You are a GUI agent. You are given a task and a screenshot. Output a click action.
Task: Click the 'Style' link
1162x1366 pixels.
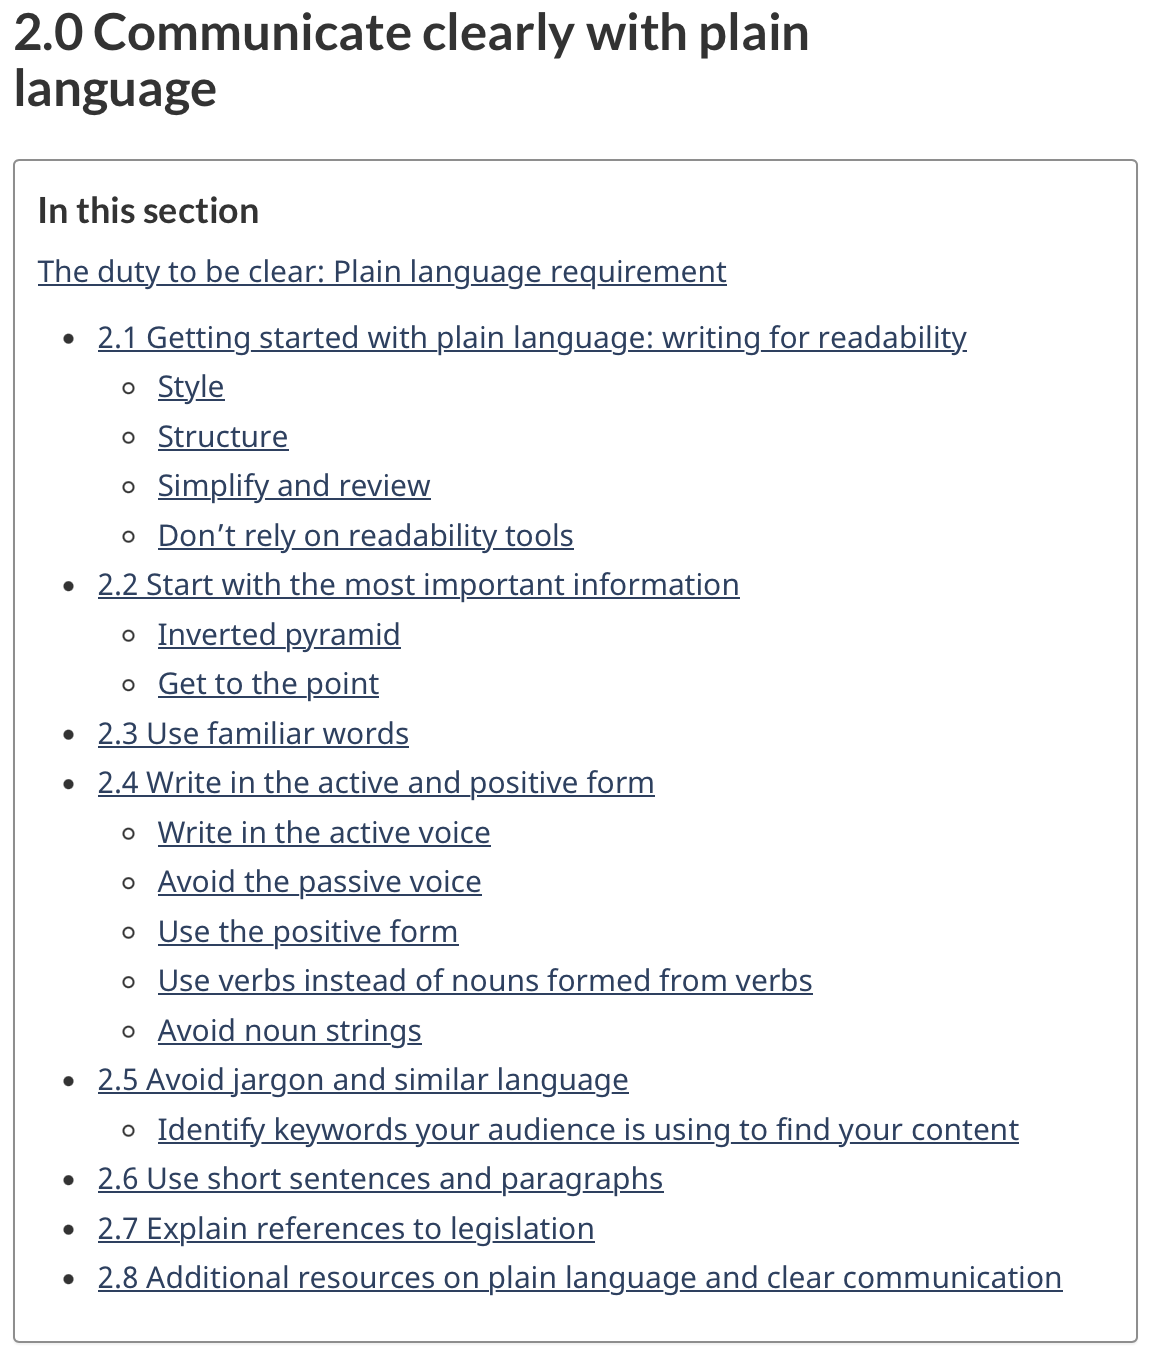pos(191,386)
